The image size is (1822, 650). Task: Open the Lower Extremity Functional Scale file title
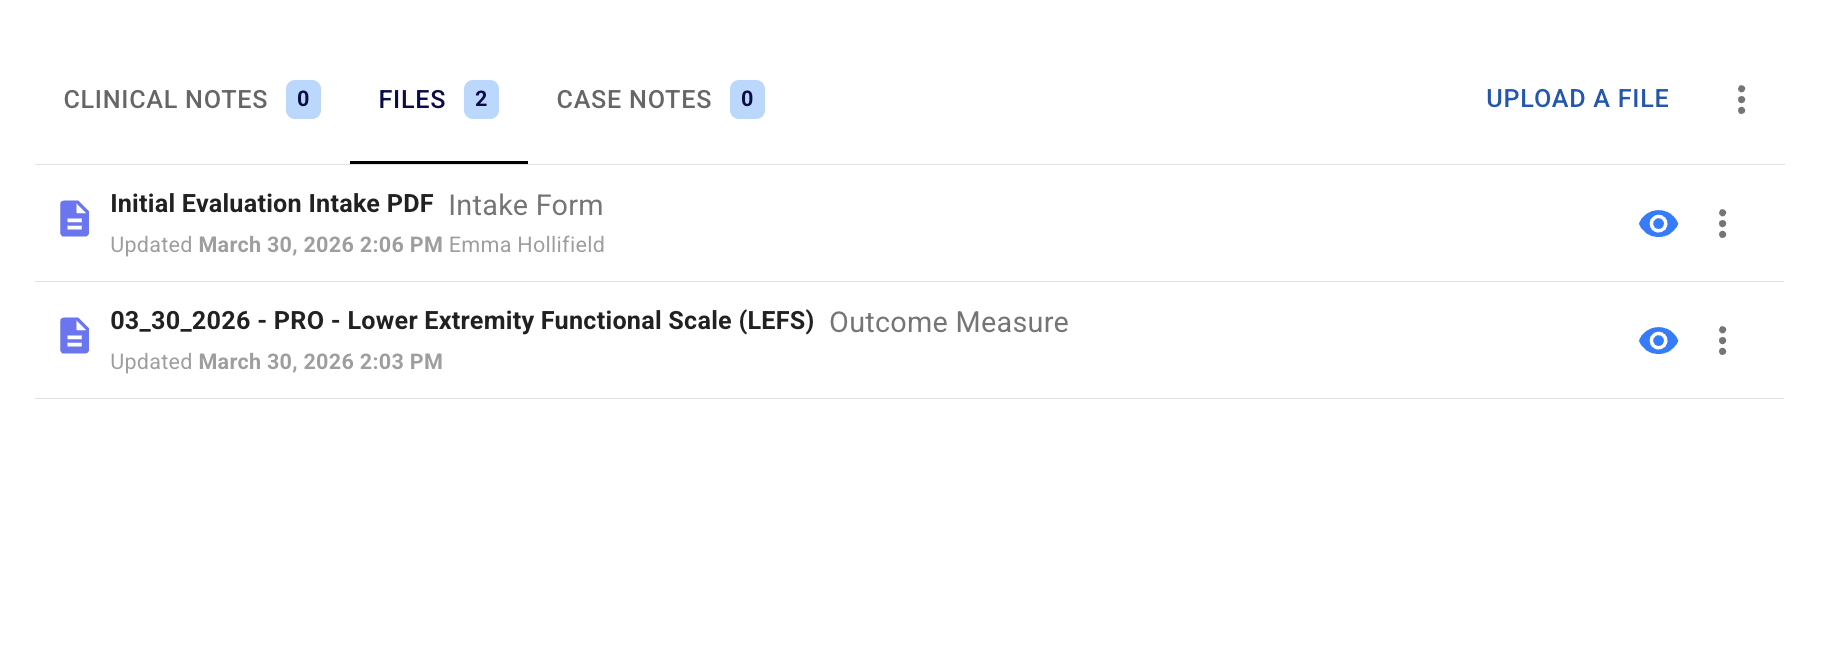[x=461, y=321]
